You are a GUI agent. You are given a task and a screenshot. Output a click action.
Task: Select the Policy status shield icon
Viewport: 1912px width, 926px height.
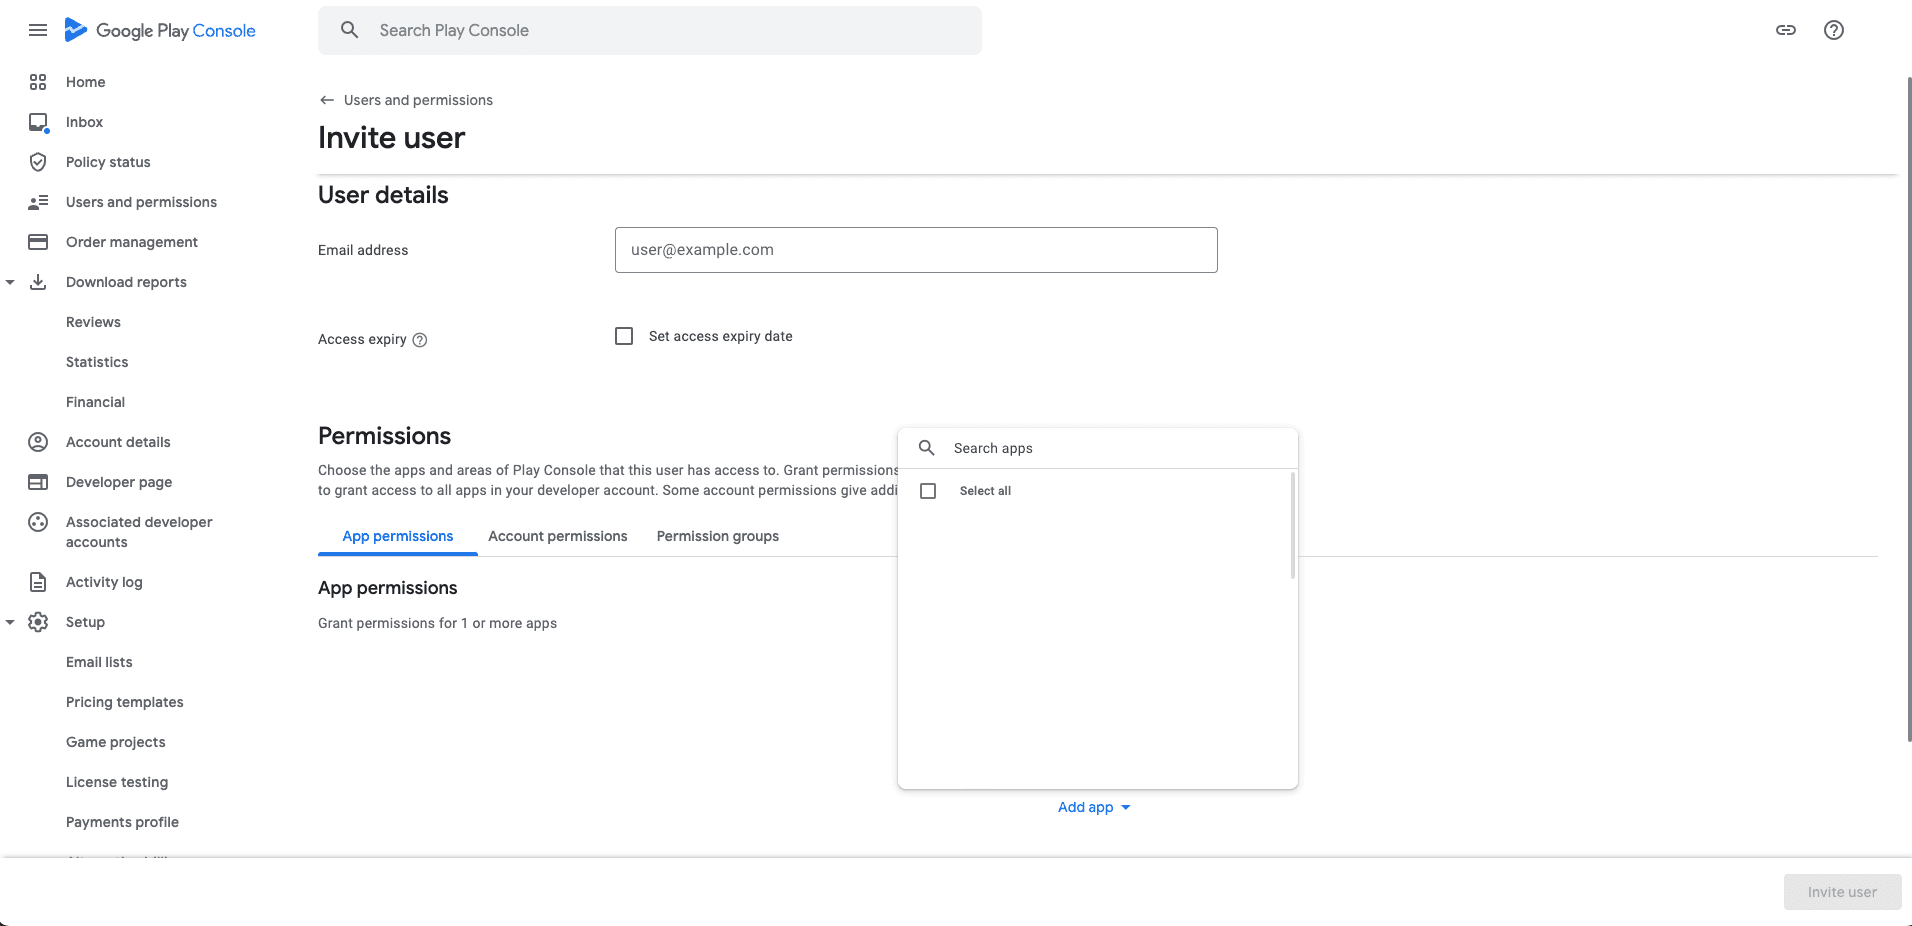tap(38, 161)
